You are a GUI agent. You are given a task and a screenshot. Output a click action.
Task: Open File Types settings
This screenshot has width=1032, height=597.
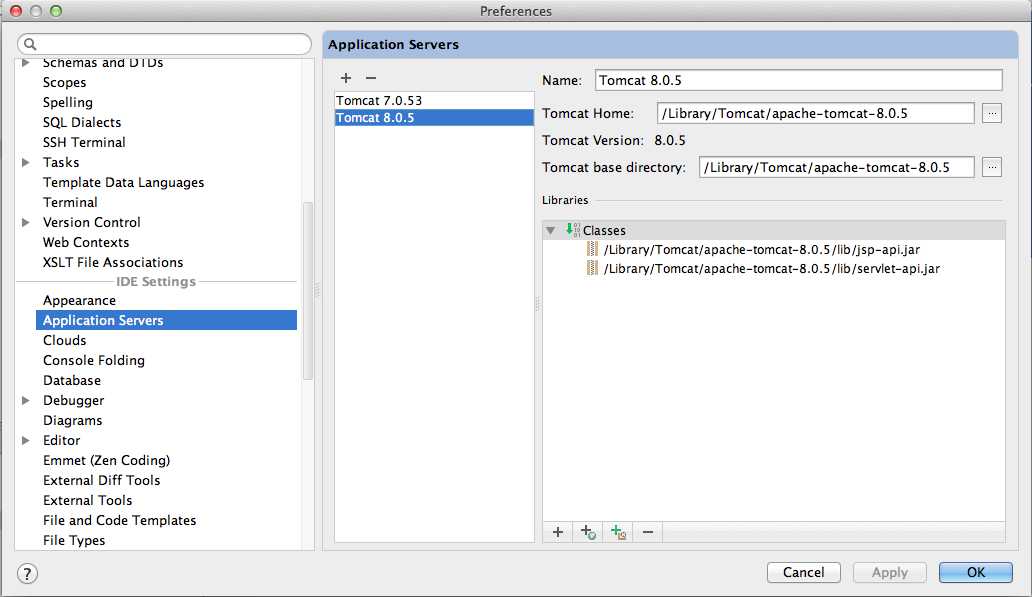74,540
